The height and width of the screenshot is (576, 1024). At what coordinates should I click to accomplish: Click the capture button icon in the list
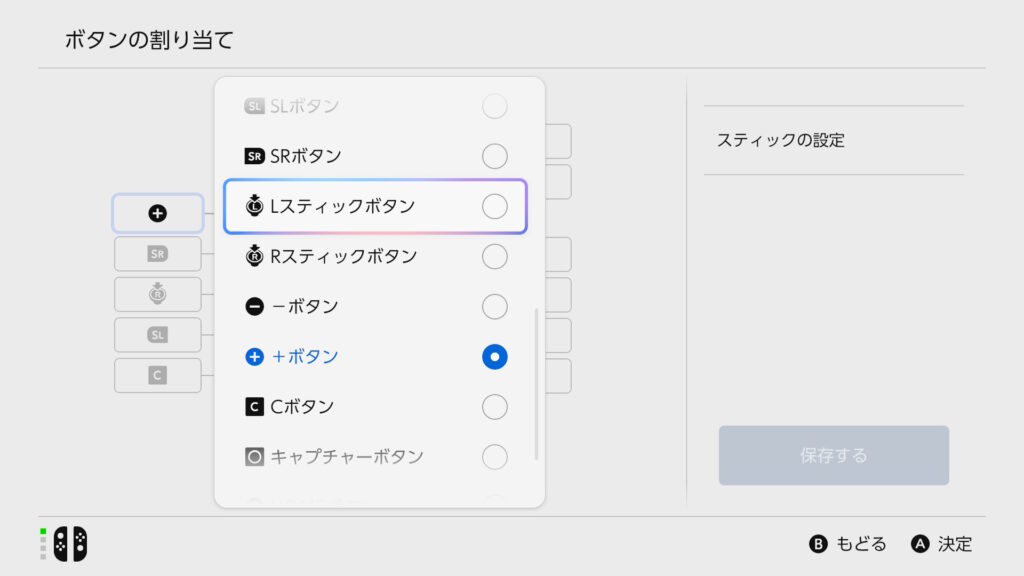[255, 457]
